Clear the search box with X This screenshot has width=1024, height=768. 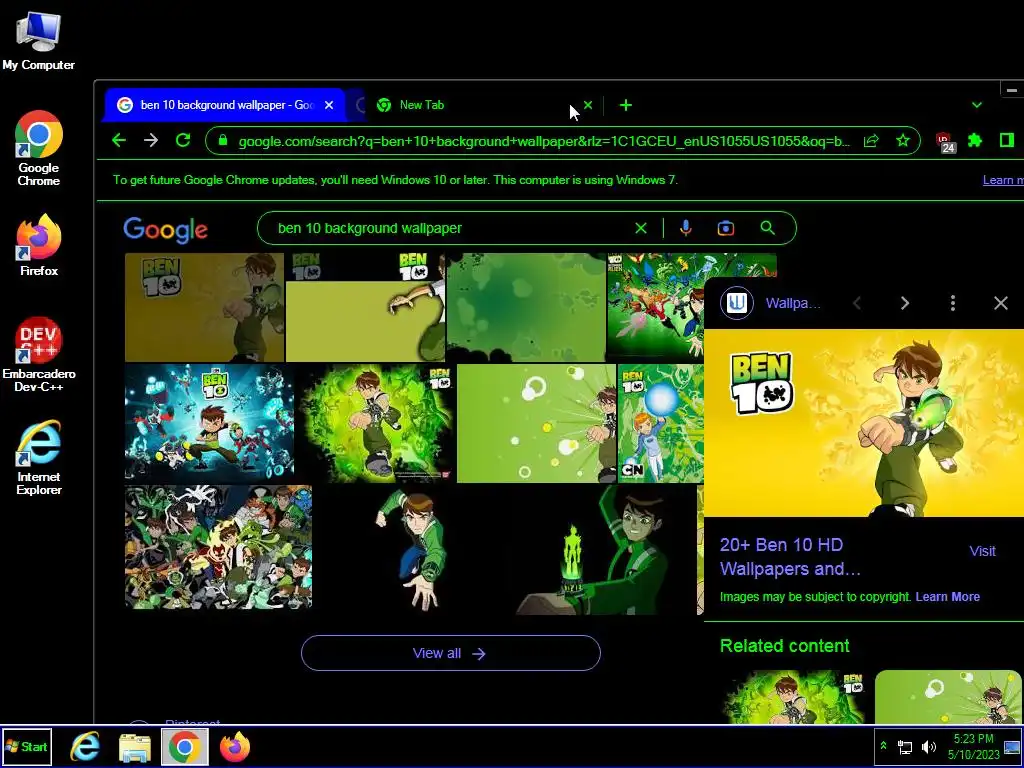click(641, 228)
